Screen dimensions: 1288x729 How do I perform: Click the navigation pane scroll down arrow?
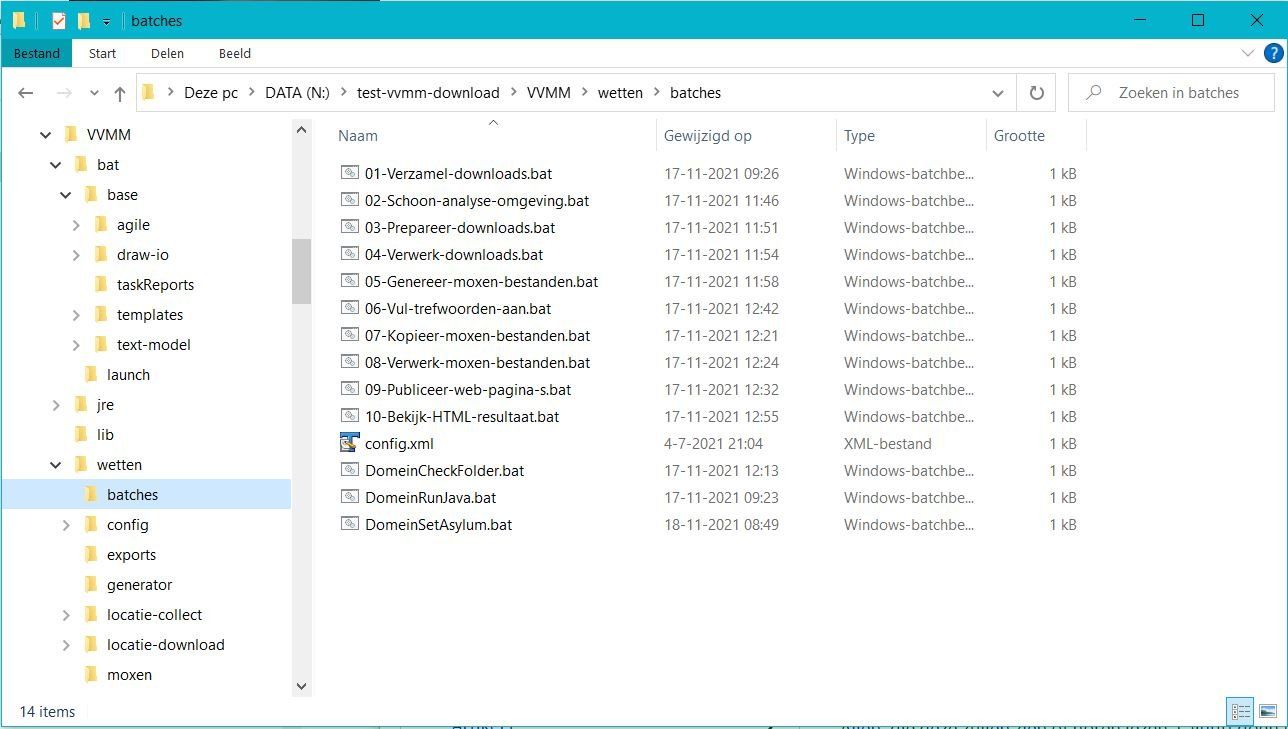click(x=301, y=686)
